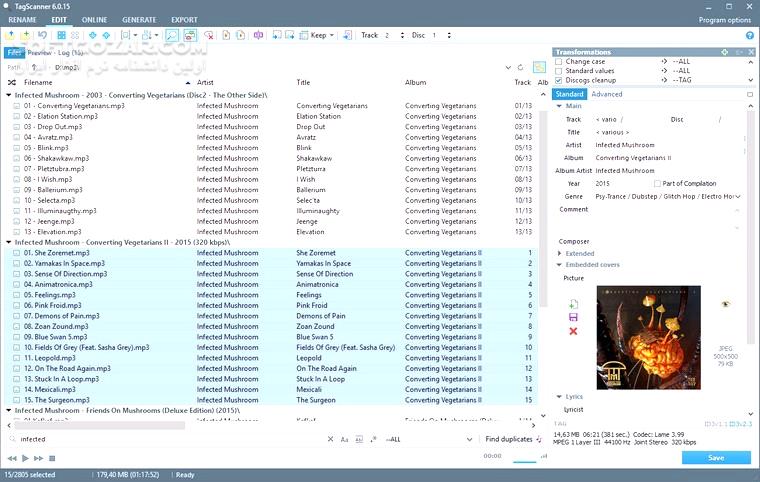760x482 pixels.
Task: Click the shuffle icon beside Filename header
Action: (x=12, y=82)
